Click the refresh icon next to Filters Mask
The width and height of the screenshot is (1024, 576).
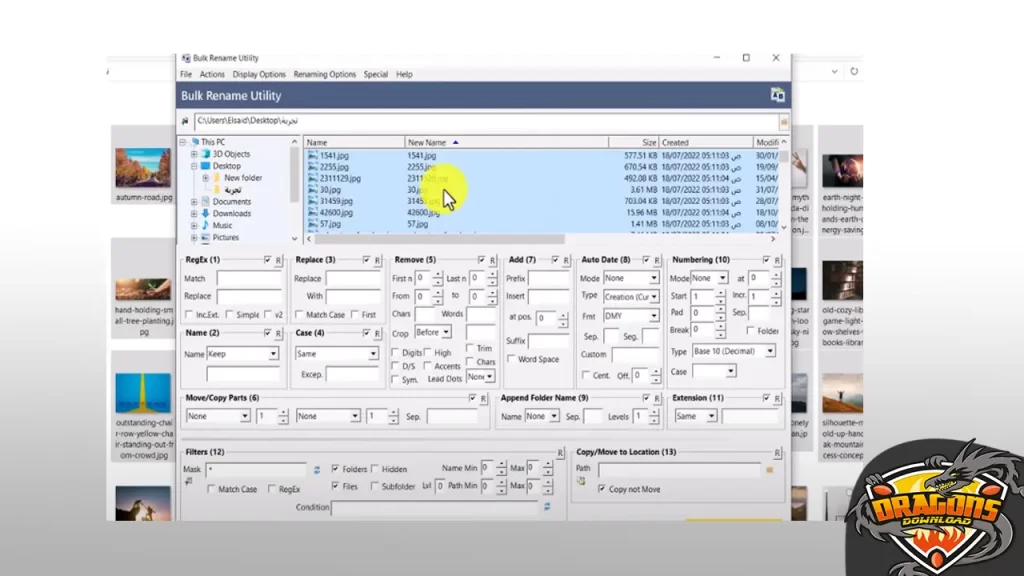(x=317, y=469)
